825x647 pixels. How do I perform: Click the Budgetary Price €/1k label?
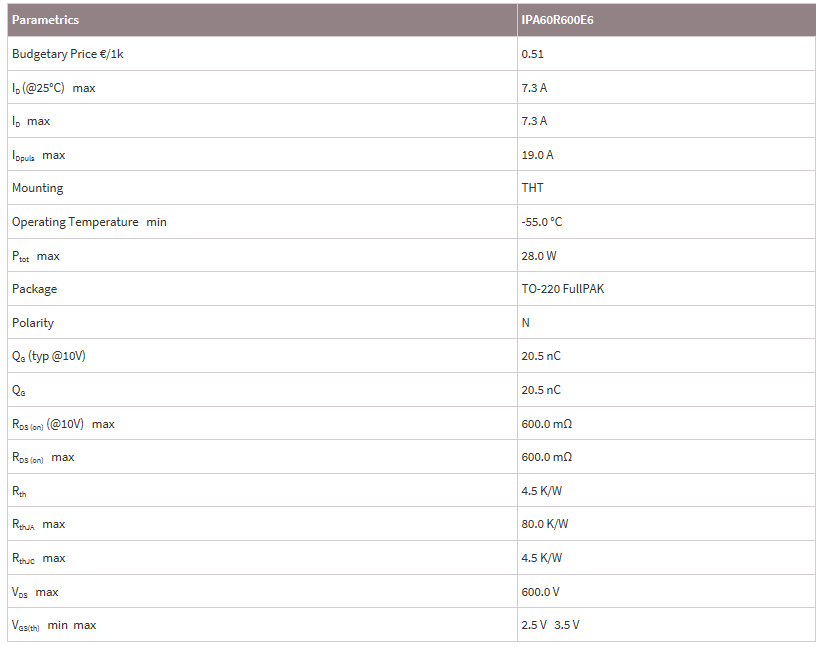68,54
